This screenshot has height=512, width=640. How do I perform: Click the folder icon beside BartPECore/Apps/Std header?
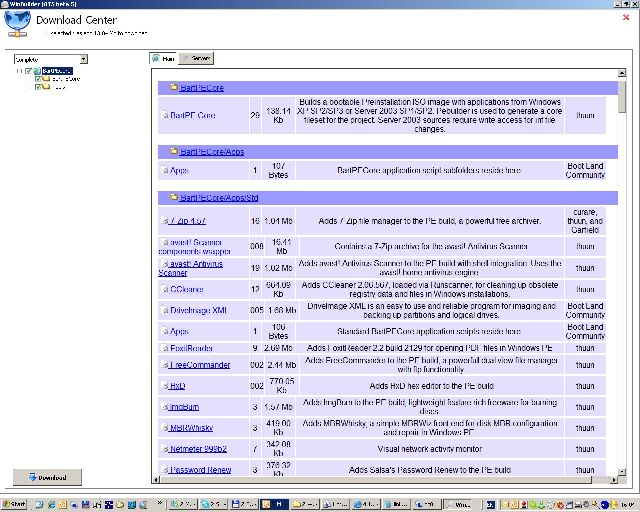(174, 197)
